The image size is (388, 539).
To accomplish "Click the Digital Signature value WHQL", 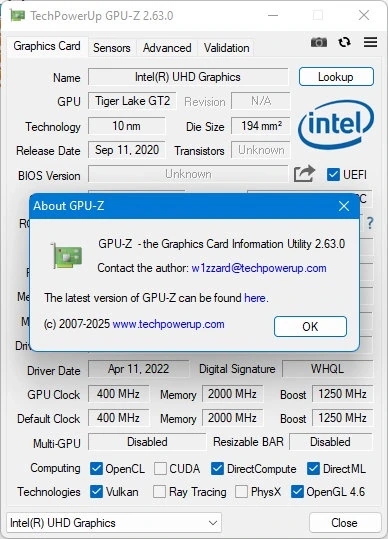I will (328, 369).
